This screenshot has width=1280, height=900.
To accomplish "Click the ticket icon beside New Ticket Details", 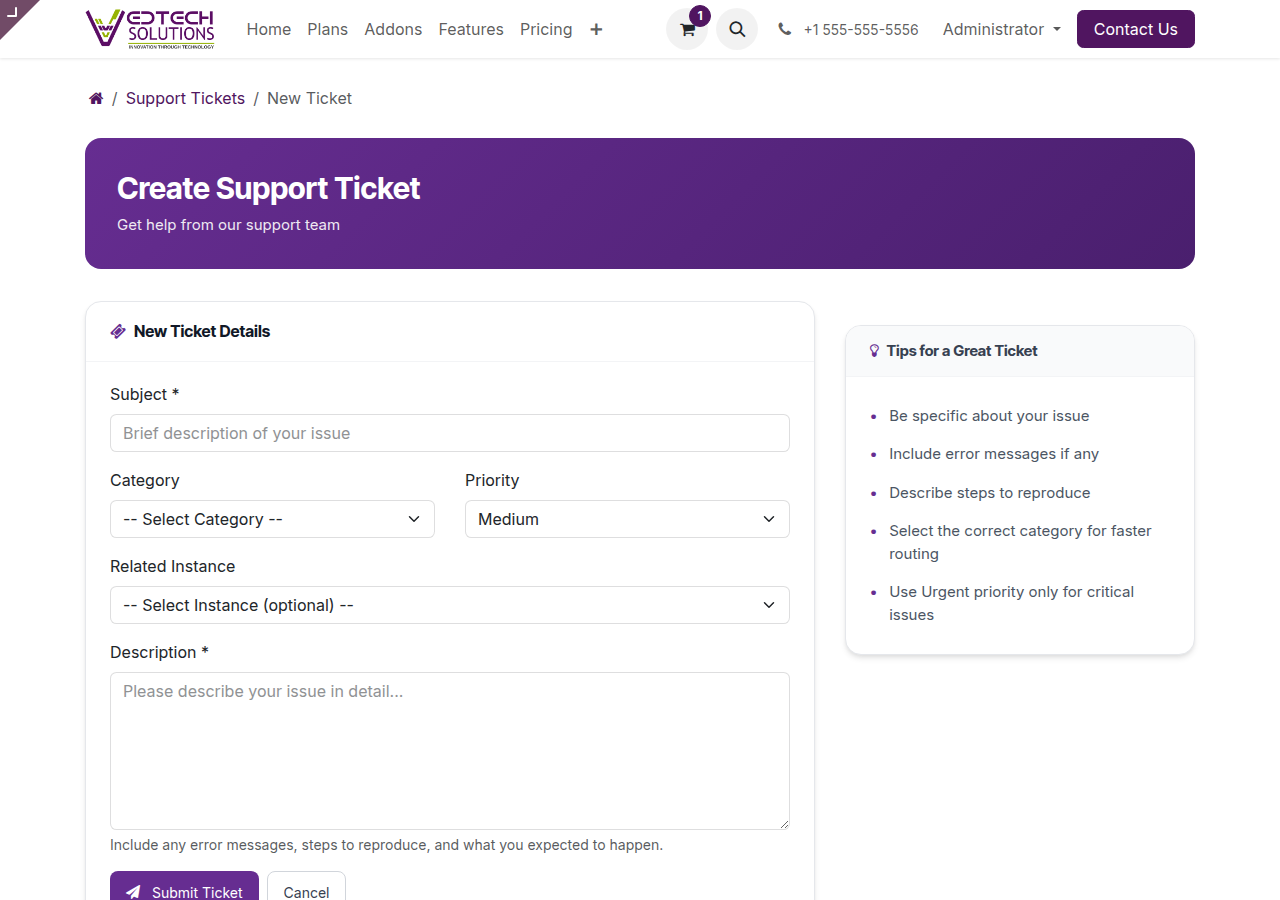I will [x=118, y=330].
